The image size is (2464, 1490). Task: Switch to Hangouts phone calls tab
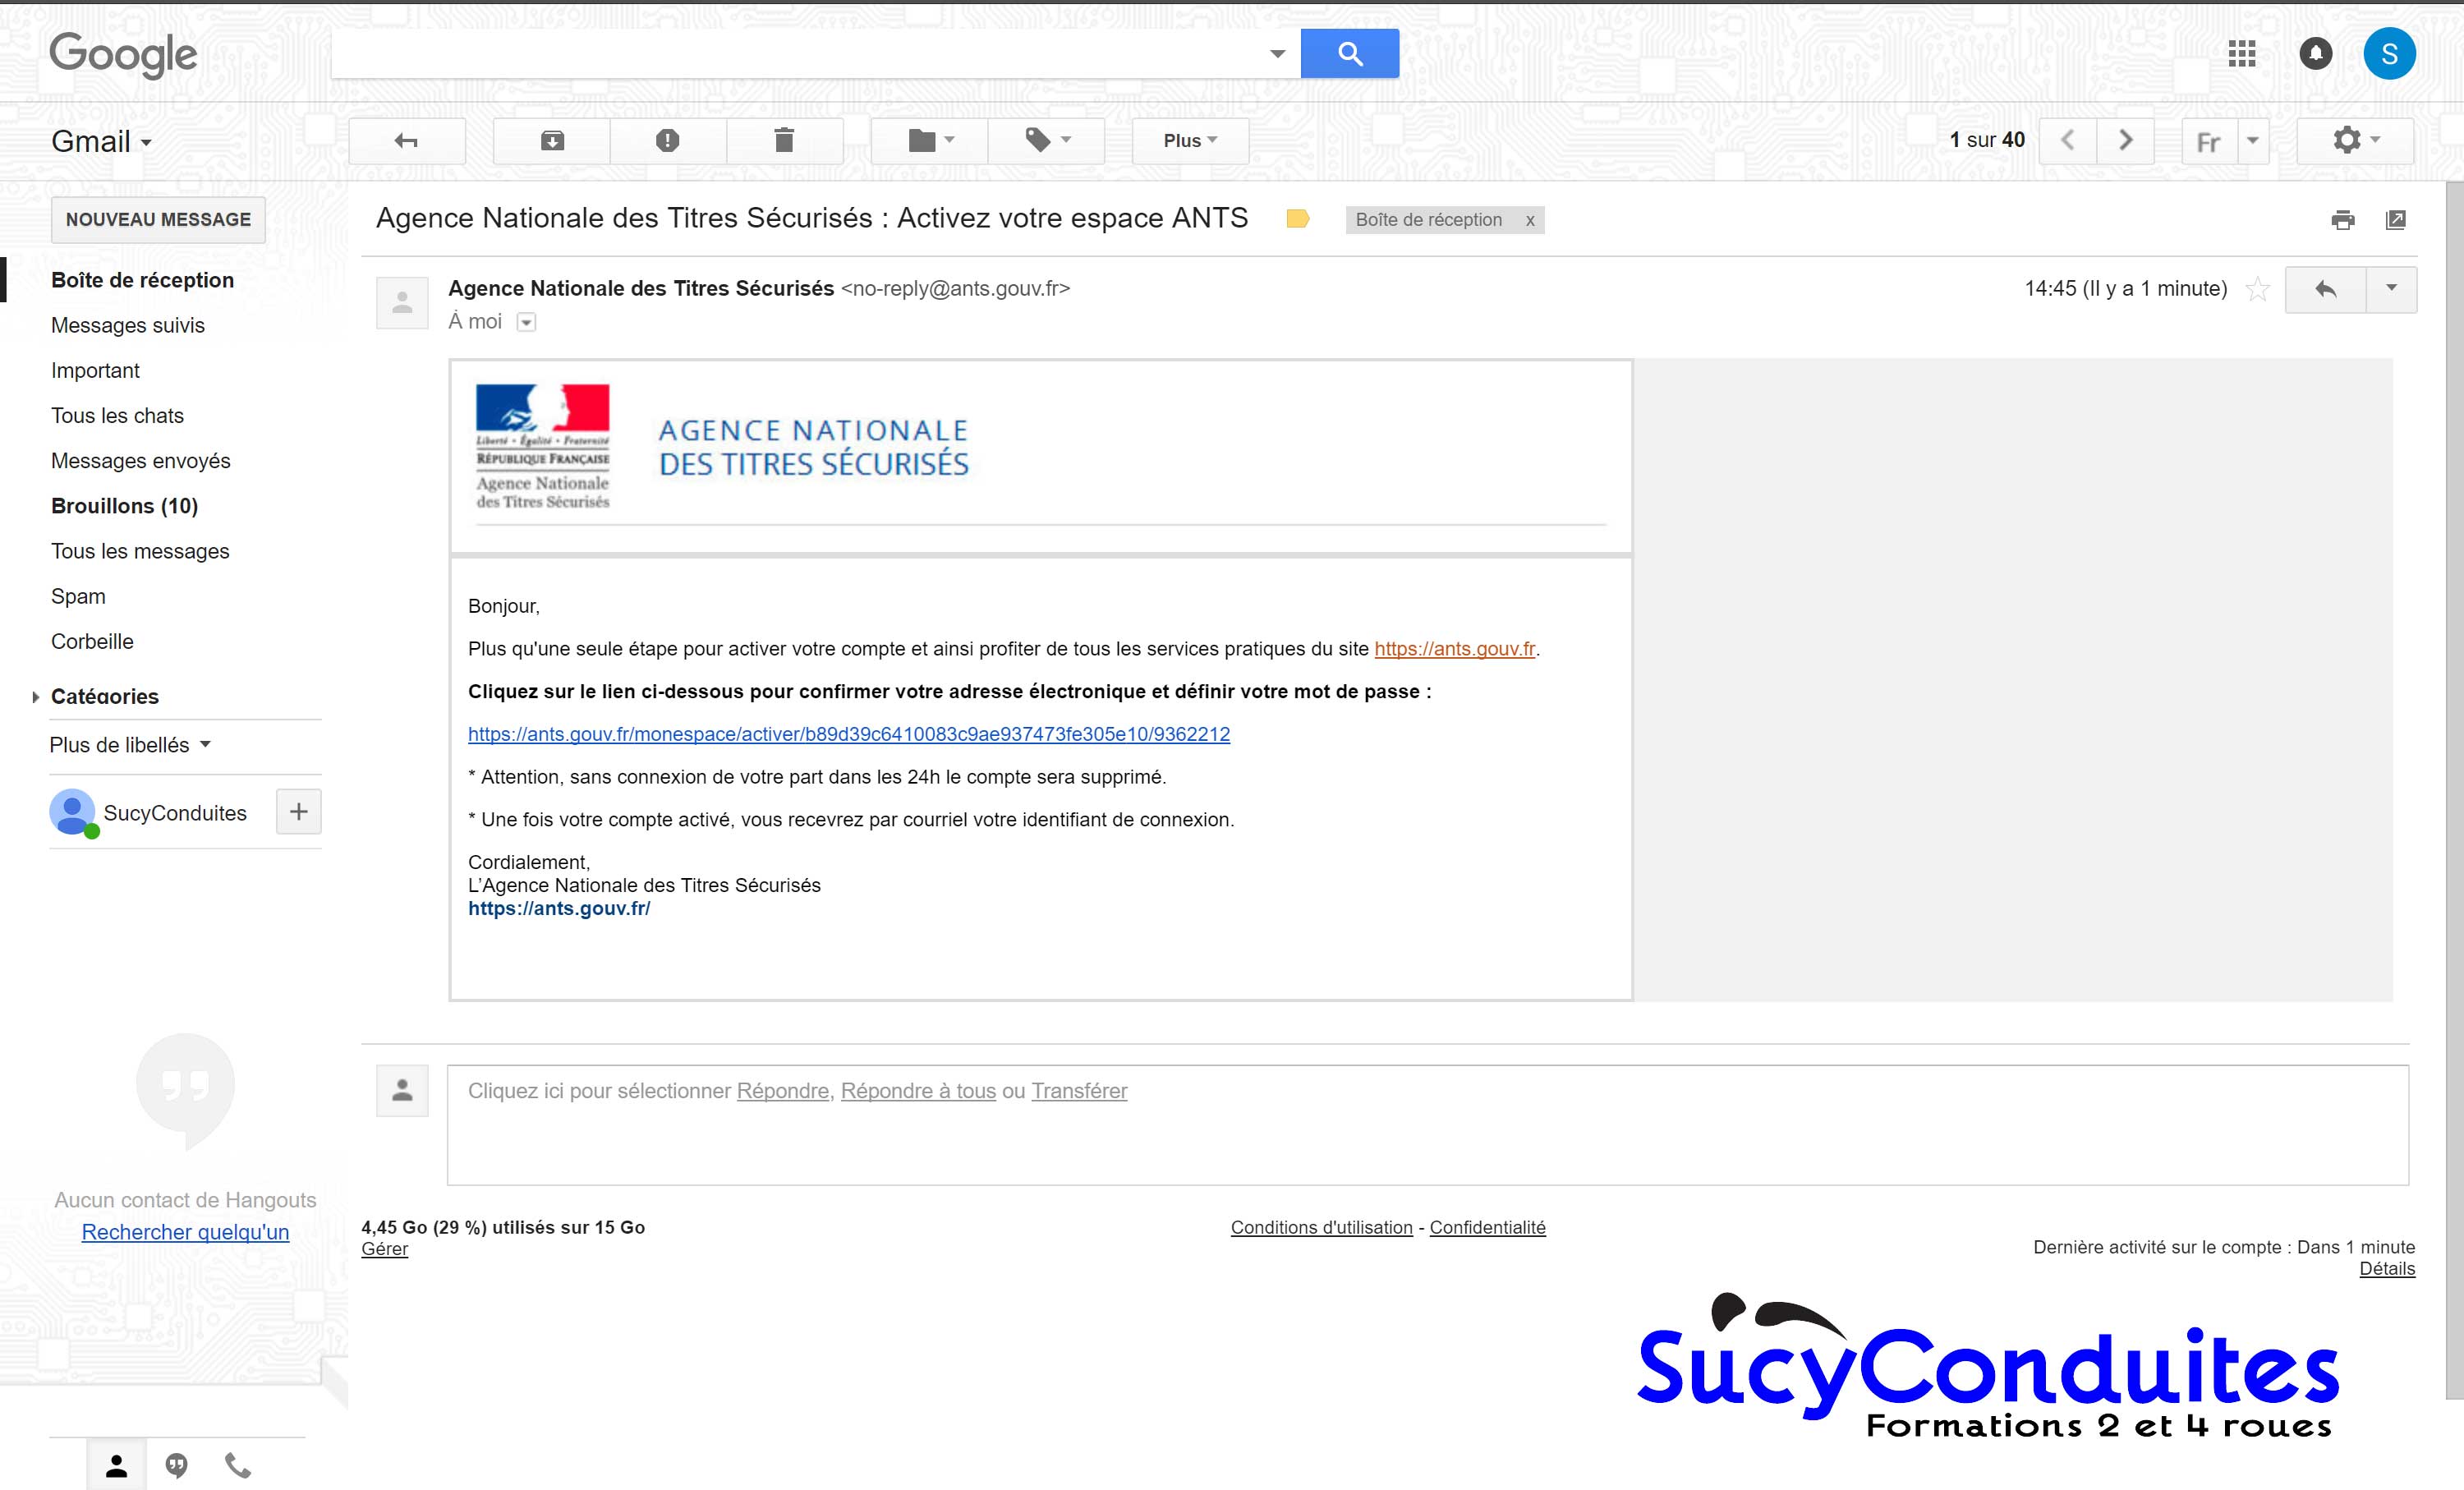238,1466
